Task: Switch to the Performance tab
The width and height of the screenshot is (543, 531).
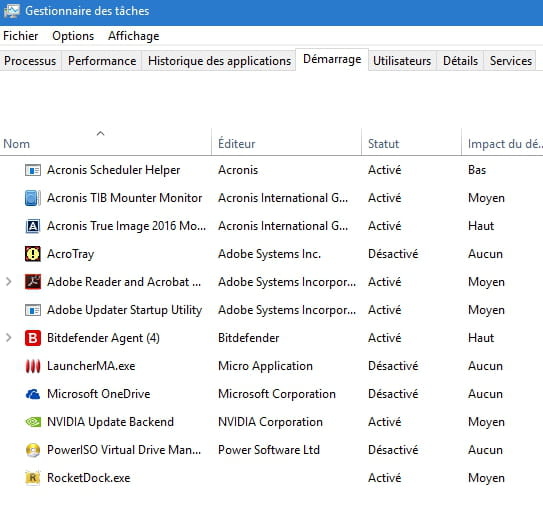Action: coord(102,61)
